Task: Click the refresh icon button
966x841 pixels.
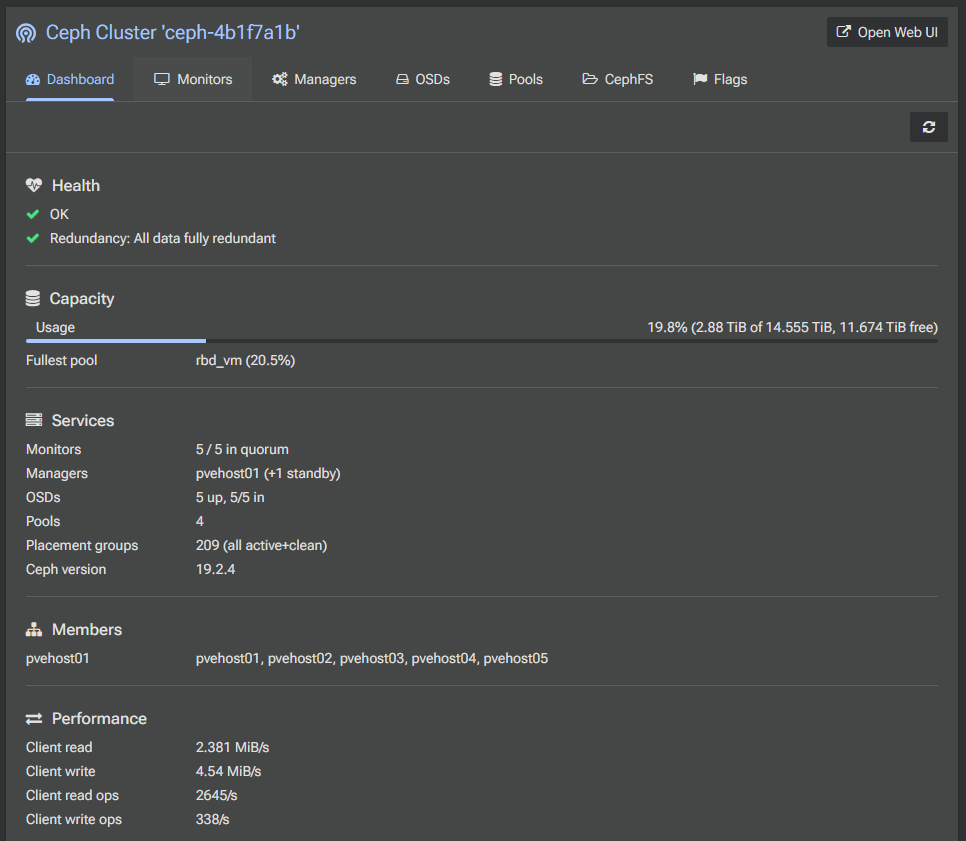Action: coord(928,127)
